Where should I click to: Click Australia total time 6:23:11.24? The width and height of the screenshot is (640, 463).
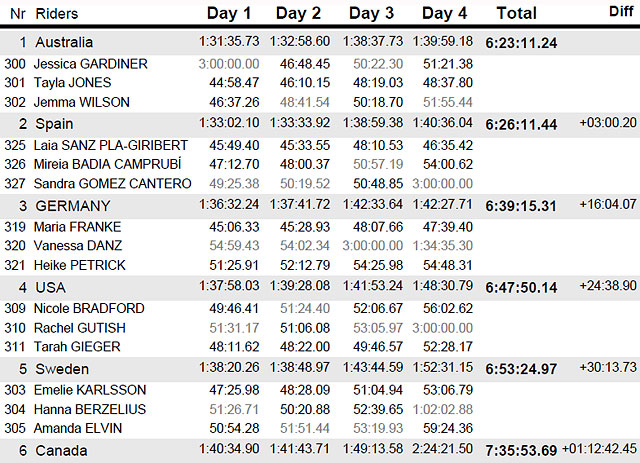coord(521,43)
